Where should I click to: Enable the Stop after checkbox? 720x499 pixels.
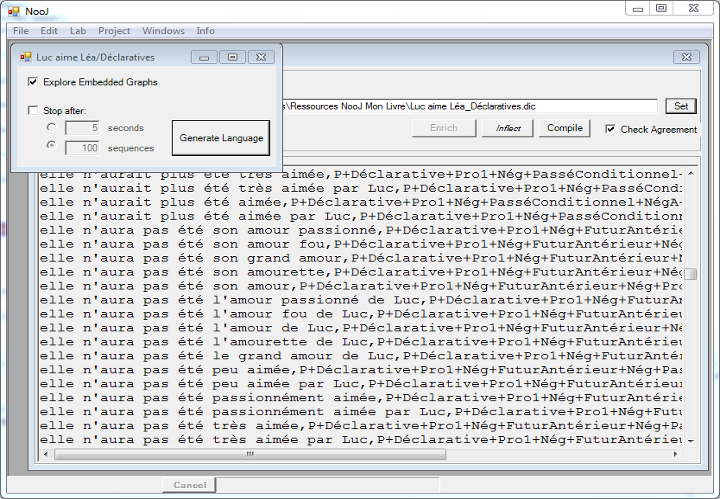33,111
